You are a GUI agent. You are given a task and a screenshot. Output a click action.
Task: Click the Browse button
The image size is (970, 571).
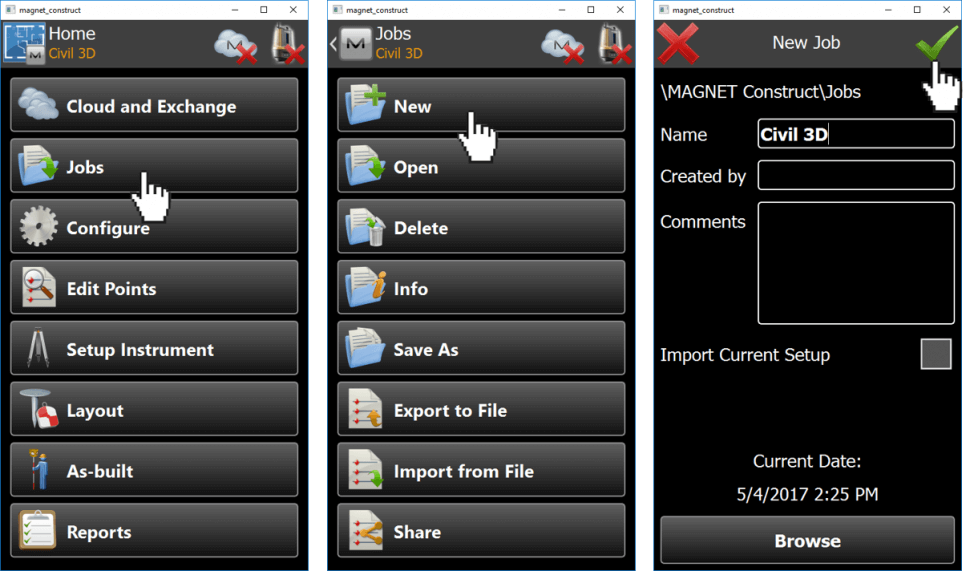(807, 540)
